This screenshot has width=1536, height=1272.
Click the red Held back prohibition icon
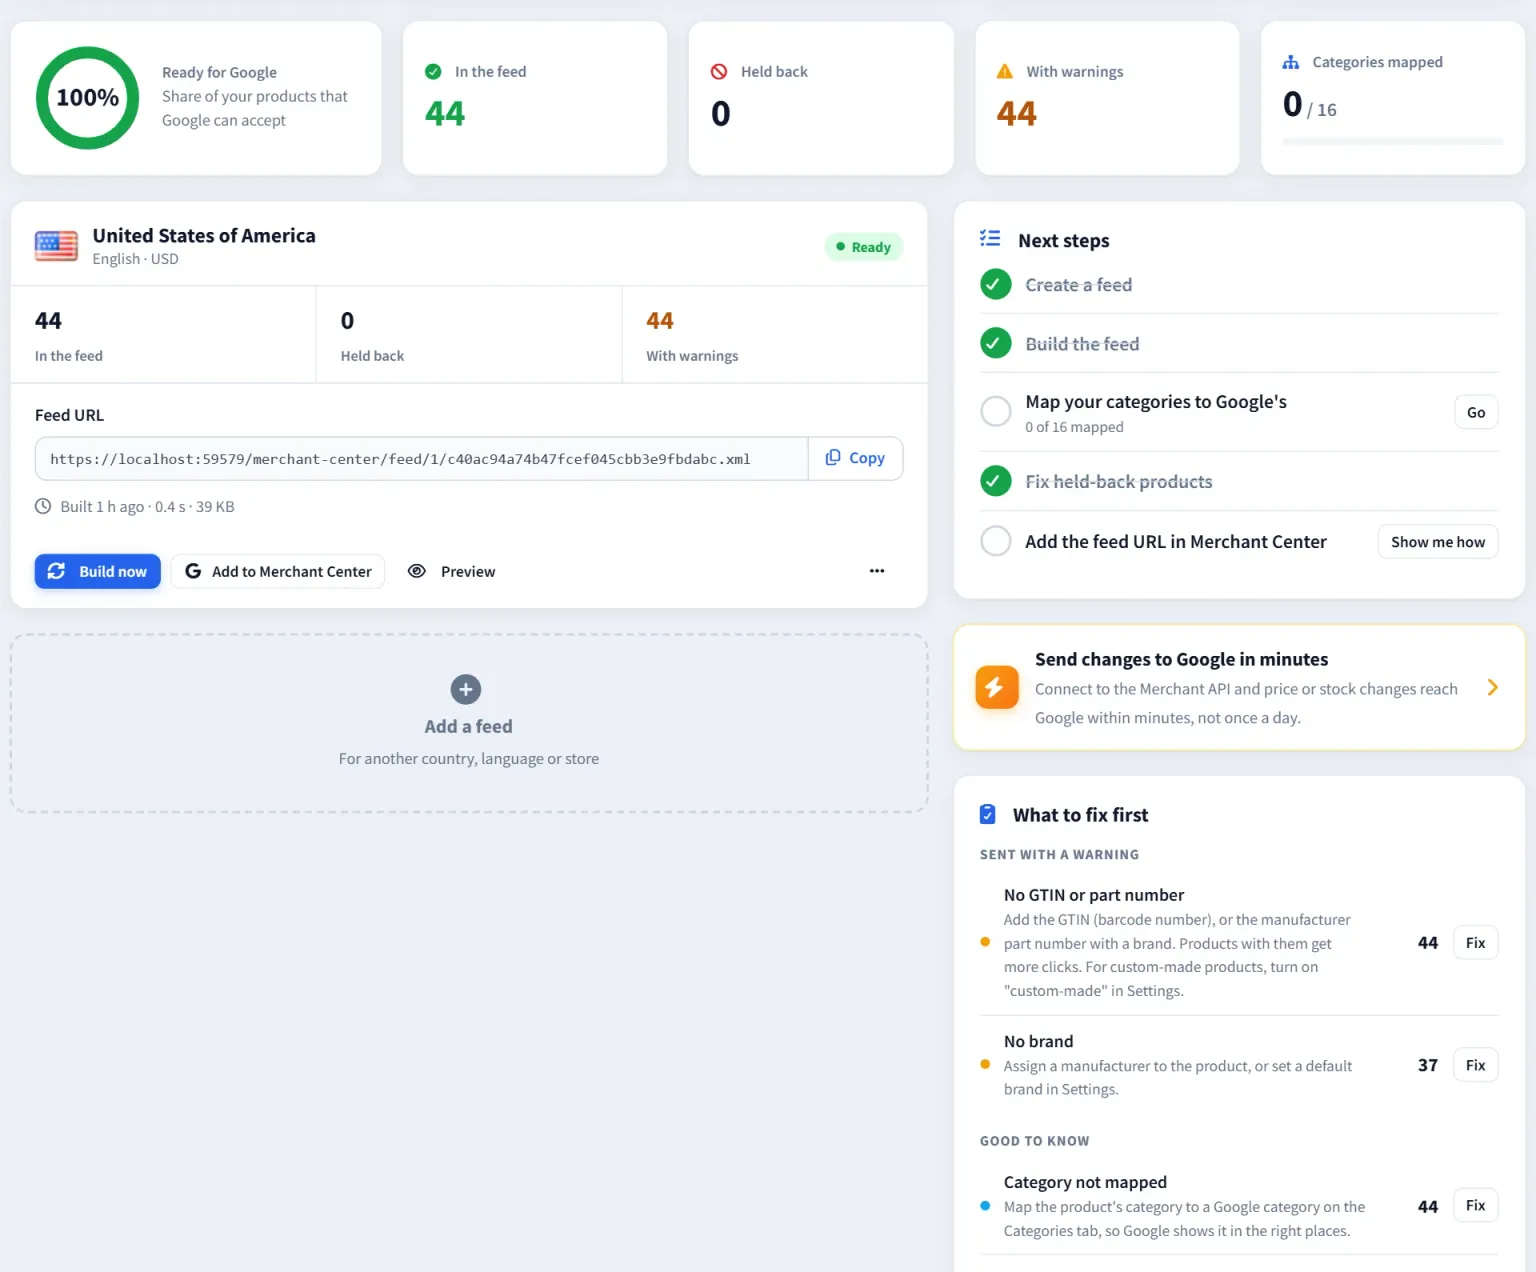point(719,72)
